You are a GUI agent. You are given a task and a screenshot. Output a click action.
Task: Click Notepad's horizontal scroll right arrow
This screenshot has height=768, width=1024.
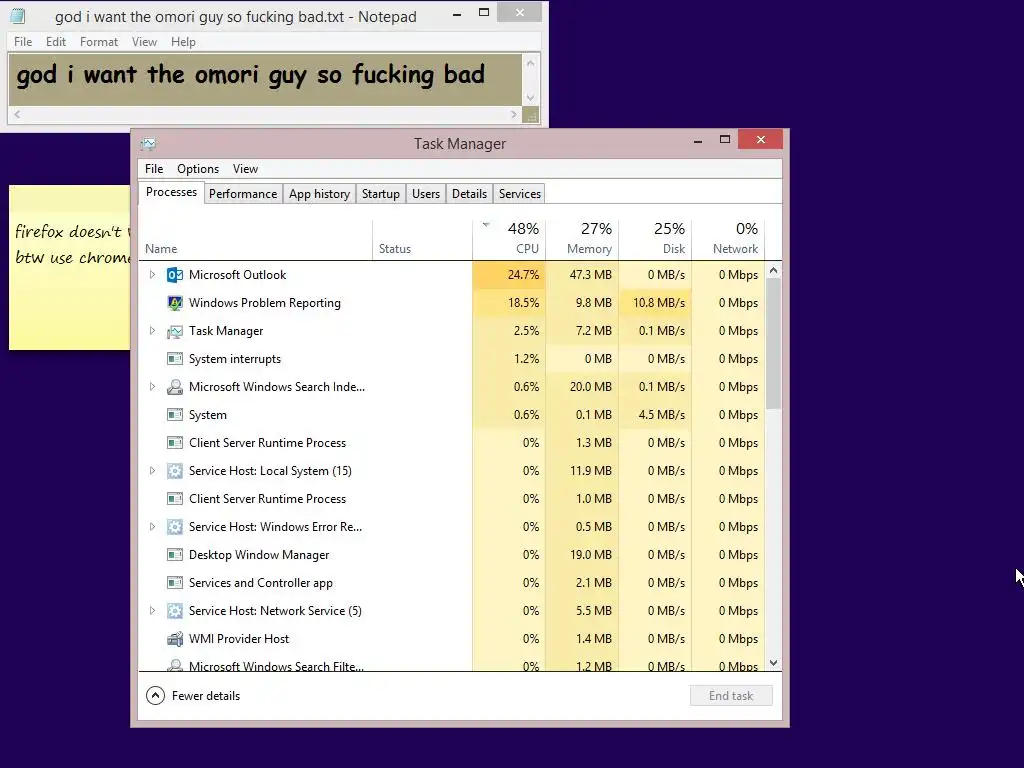(x=513, y=114)
